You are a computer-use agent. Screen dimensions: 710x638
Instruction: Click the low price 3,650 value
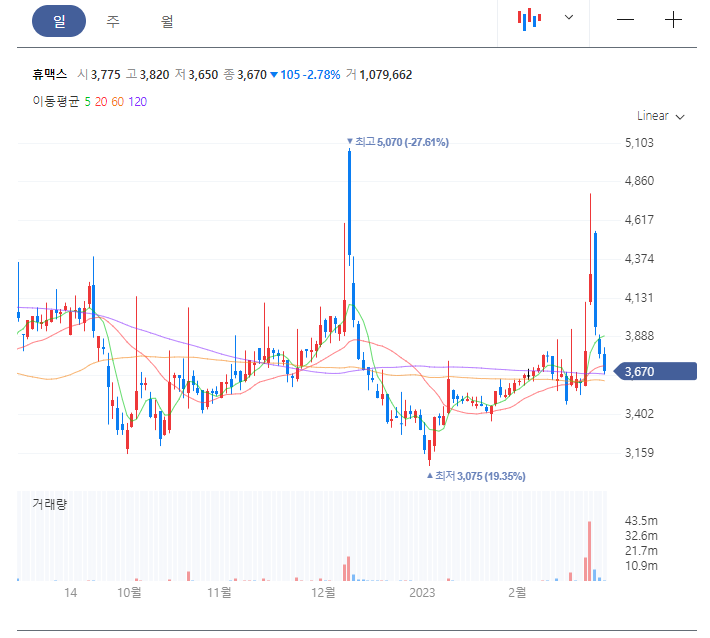[x=203, y=75]
